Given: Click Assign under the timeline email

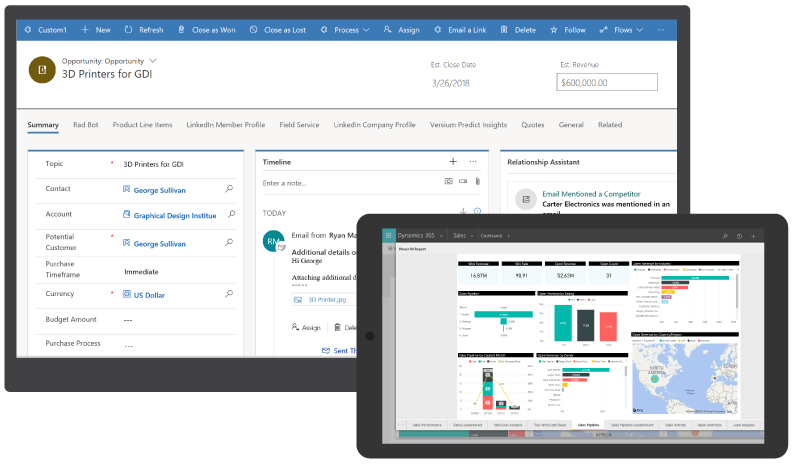Looking at the screenshot, I should (x=306, y=327).
